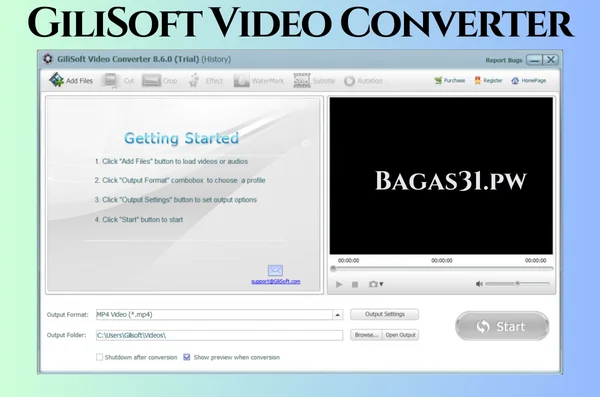
Task: Expand the Output Format combobox arrow
Action: click(x=338, y=315)
